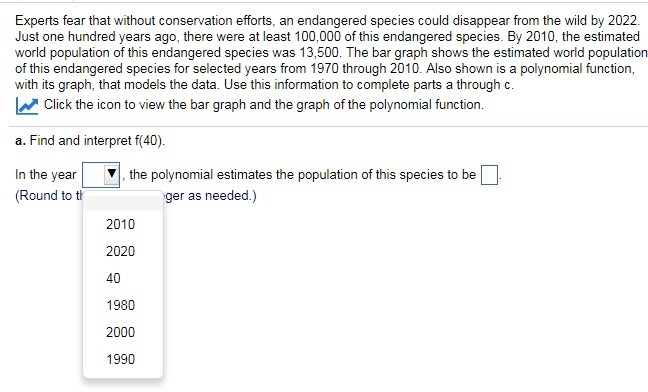Image resolution: width=648 pixels, height=392 pixels.
Task: Choose the 2000 option
Action: 120,332
